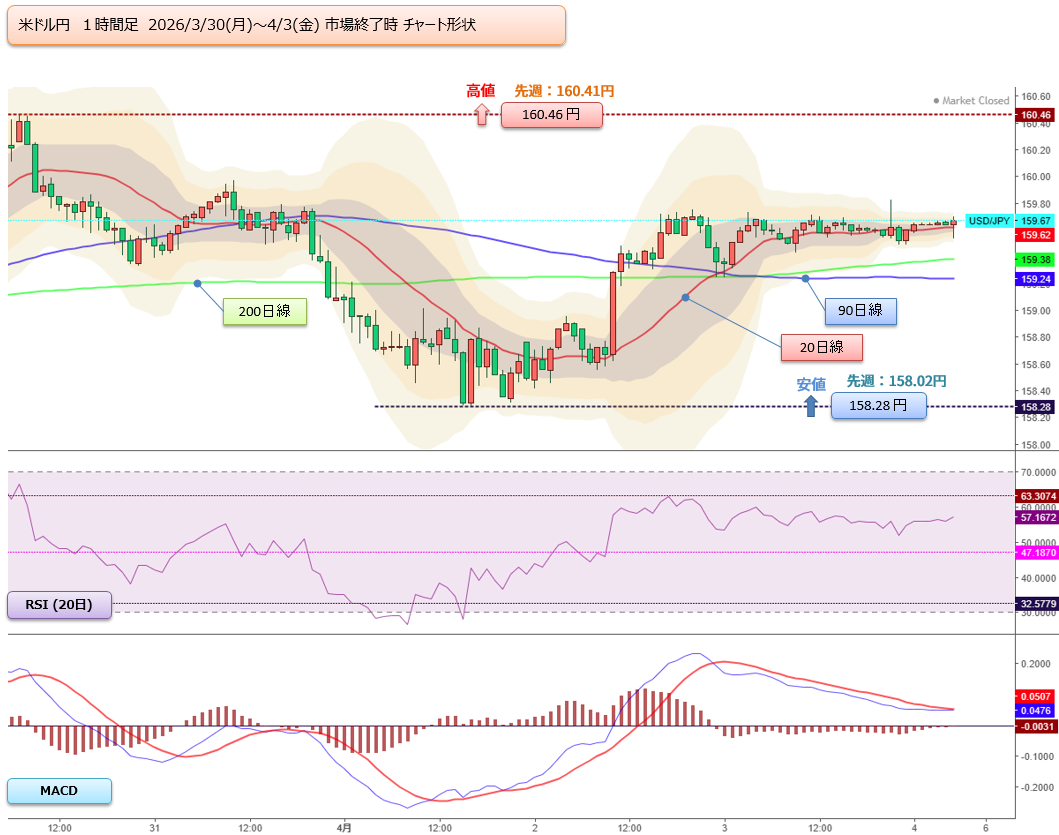Click the -0.0031 MACD histogram value tag

pyautogui.click(x=1035, y=726)
